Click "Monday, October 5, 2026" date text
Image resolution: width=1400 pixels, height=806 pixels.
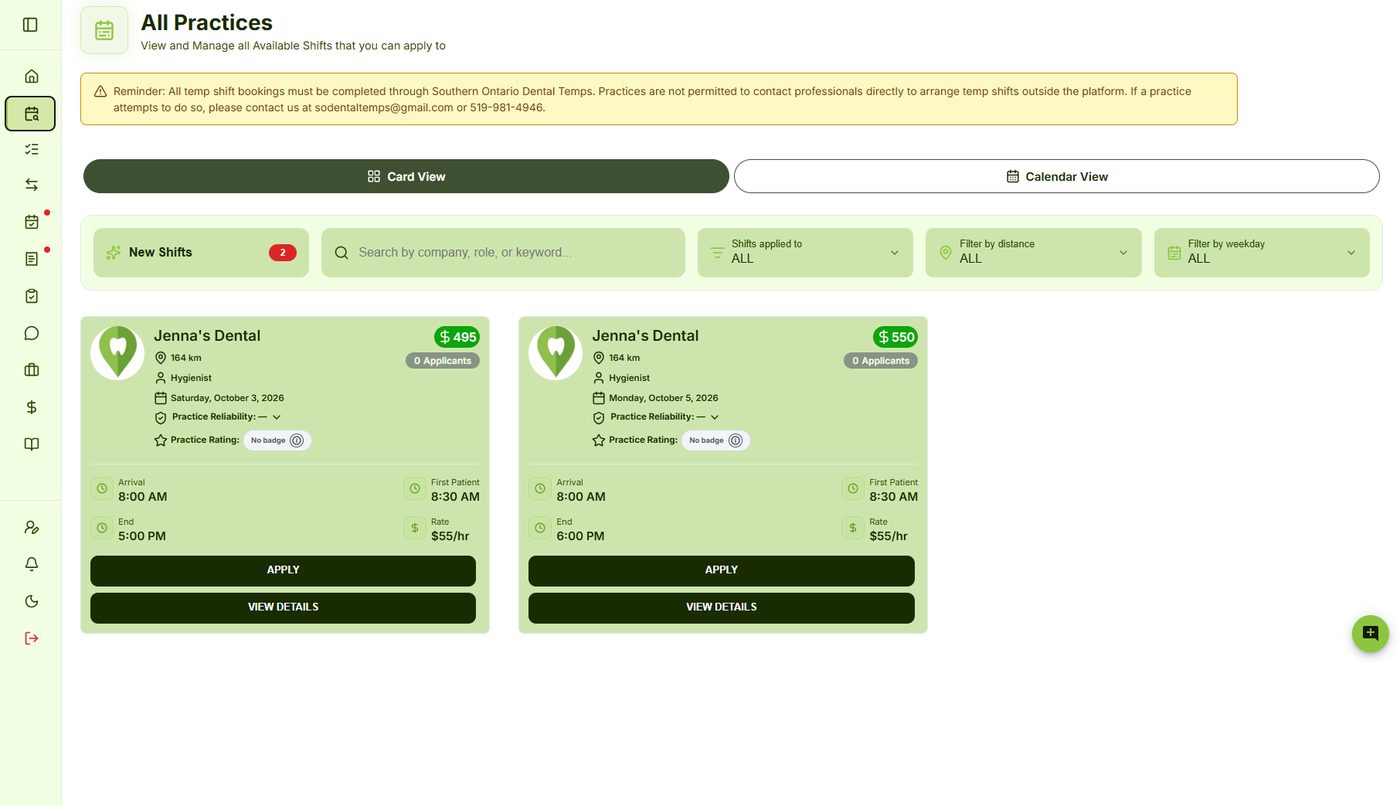click(663, 398)
